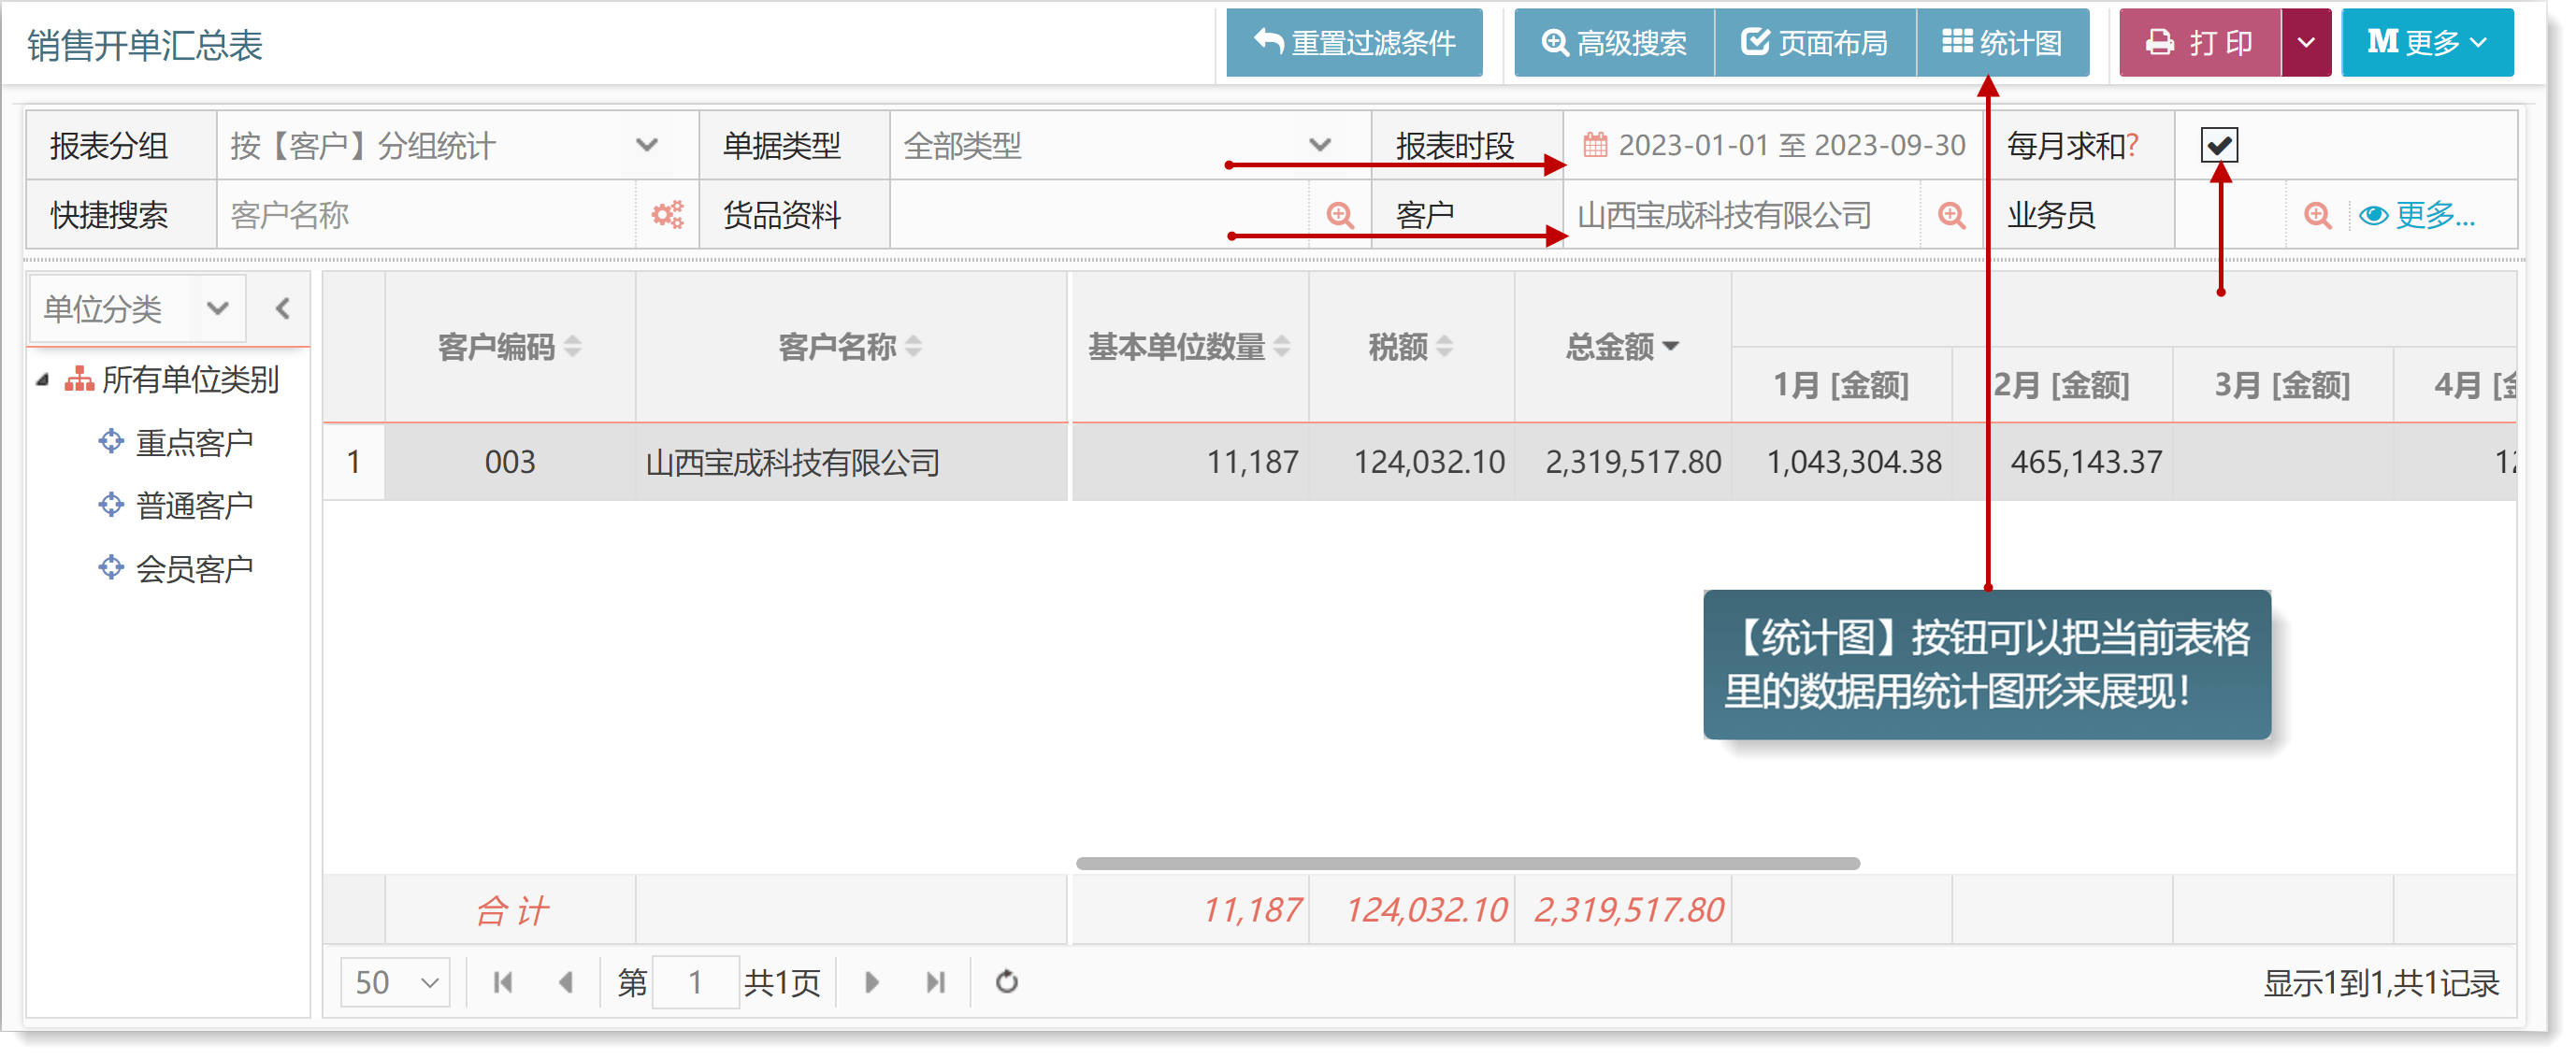
Task: Open the 快捷搜索 gear settings icon
Action: coord(667,215)
